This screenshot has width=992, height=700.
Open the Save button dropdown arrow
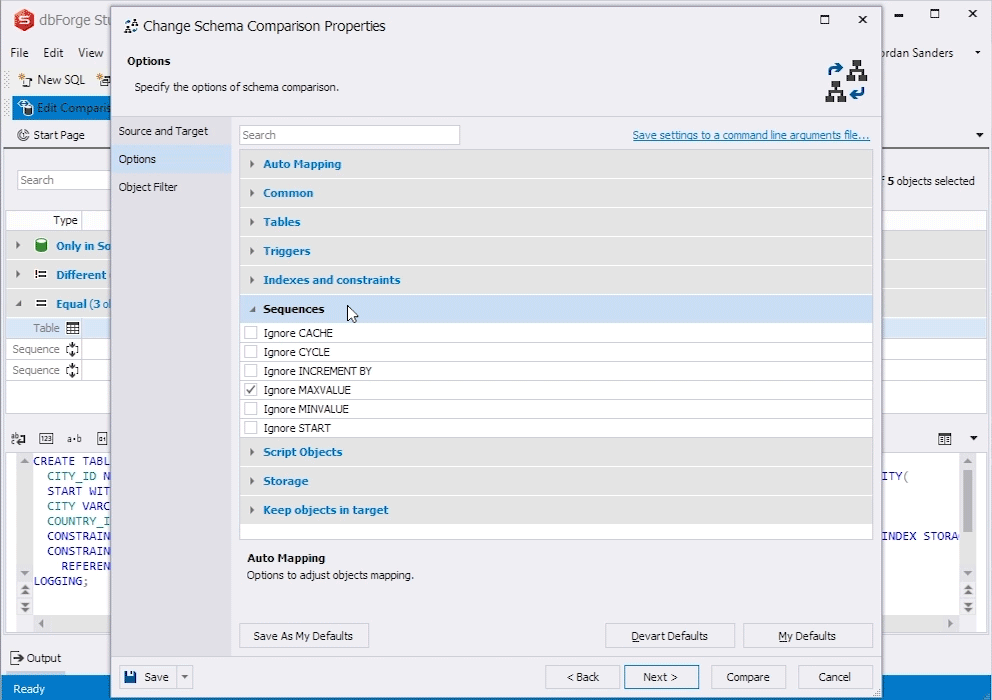click(185, 677)
